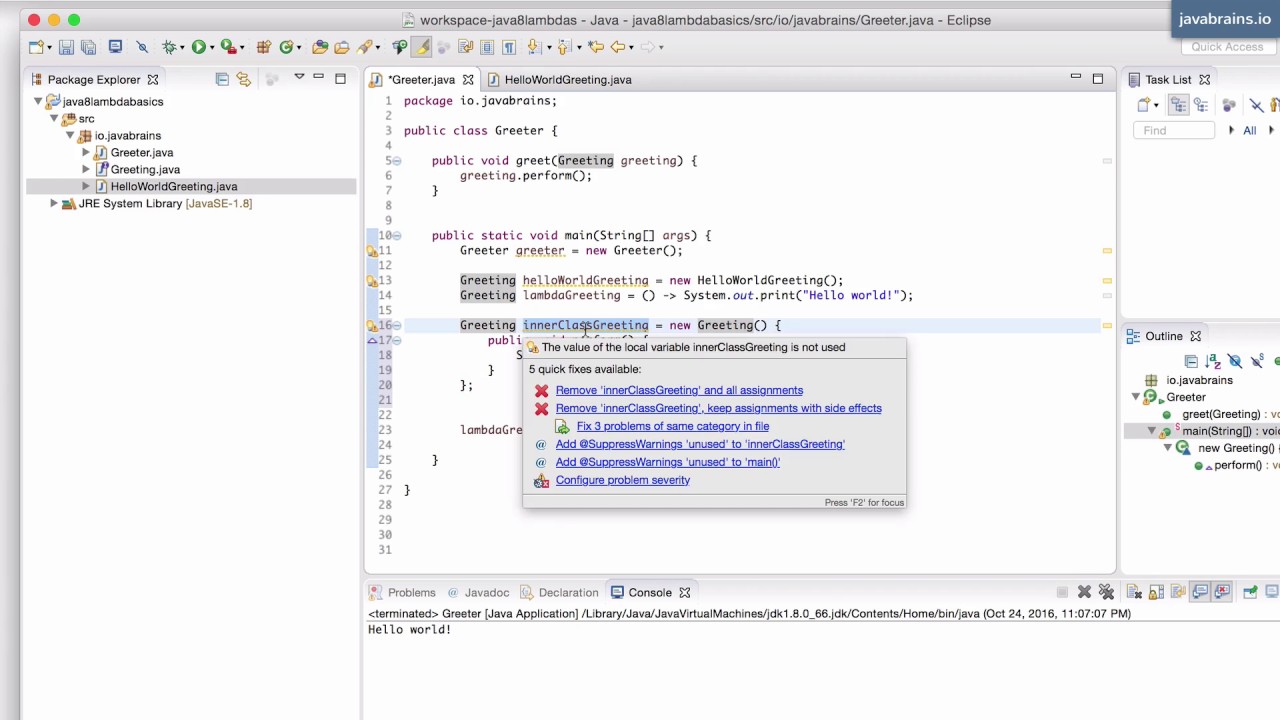Image resolution: width=1280 pixels, height=720 pixels.
Task: Toggle Sort alphabetically in Outline view
Action: [x=1213, y=361]
